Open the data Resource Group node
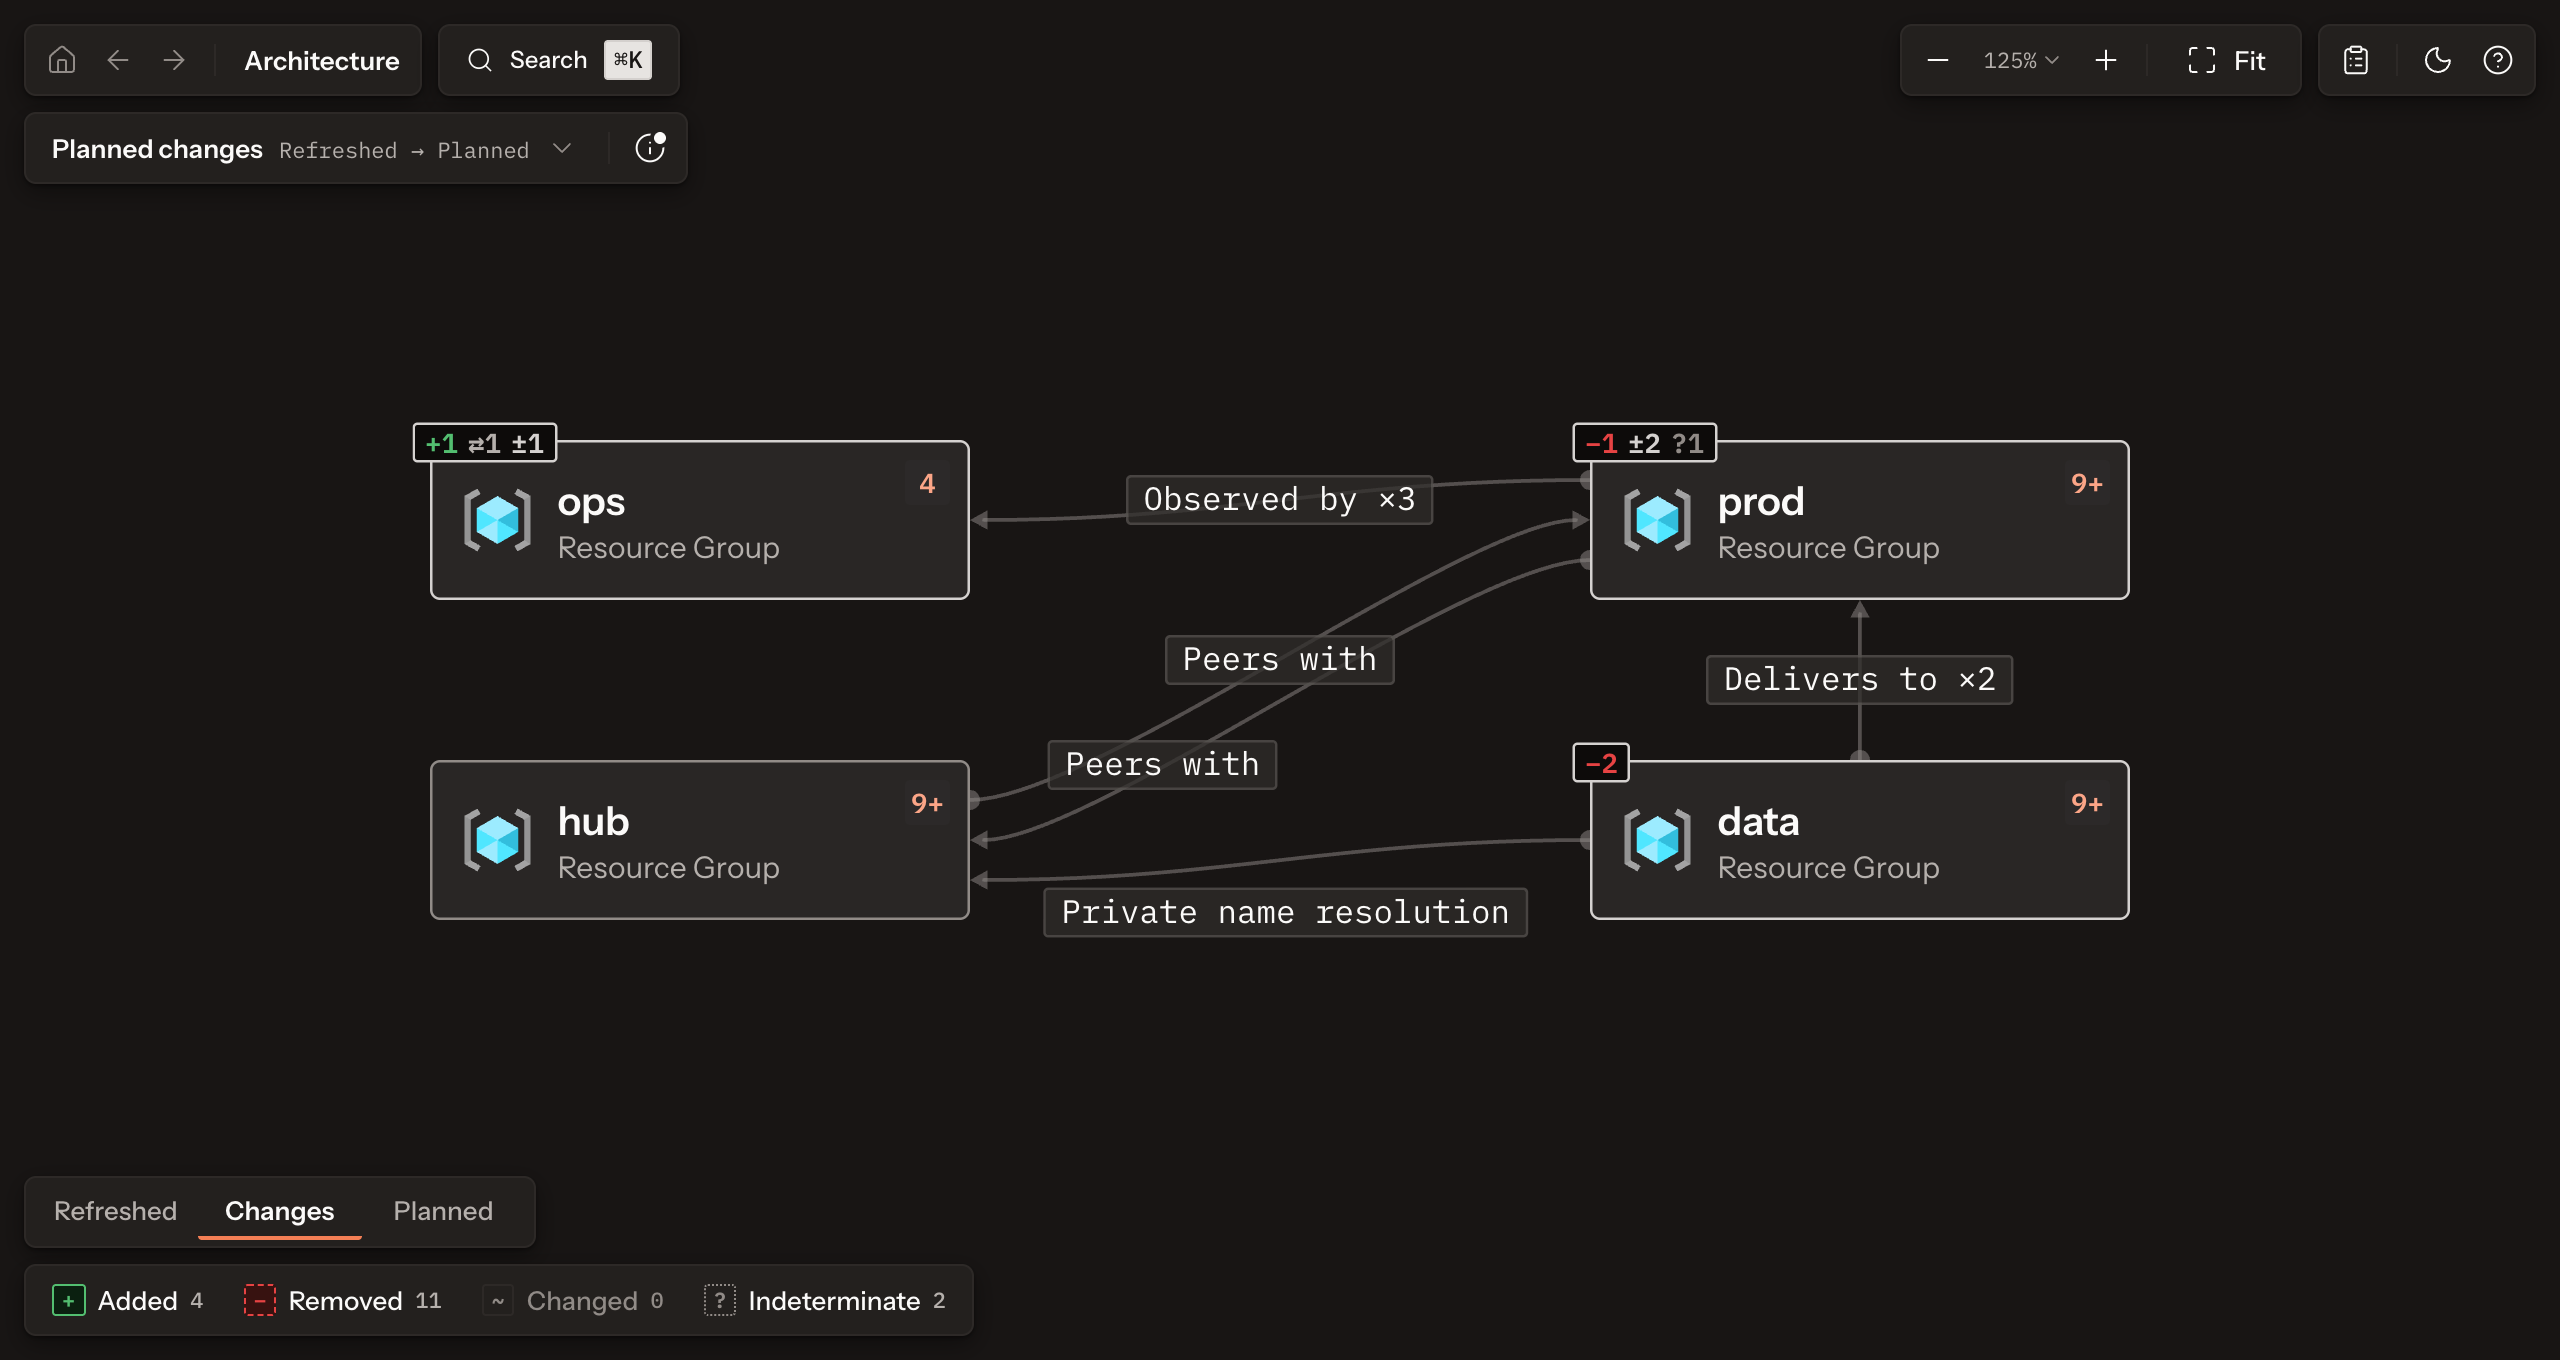 pyautogui.click(x=1860, y=840)
